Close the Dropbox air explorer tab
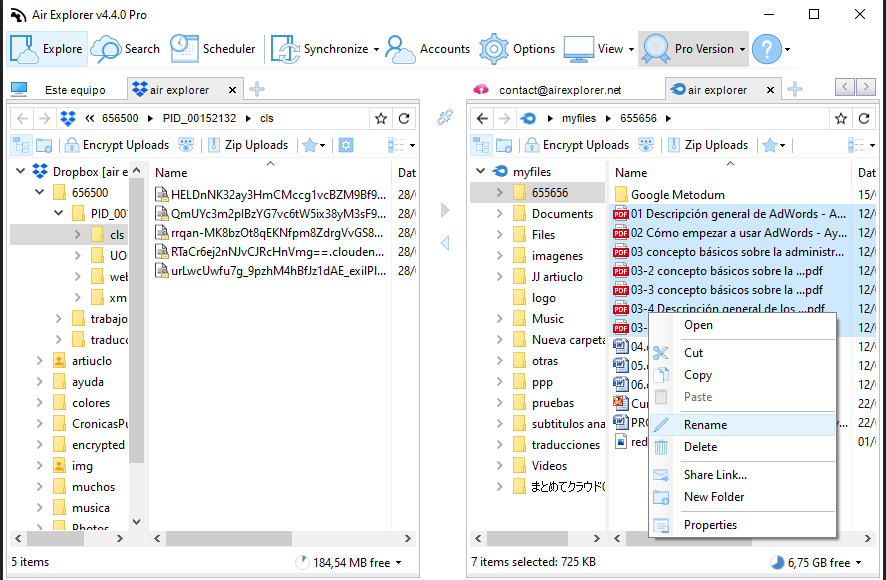The height and width of the screenshot is (580, 886). tap(232, 90)
